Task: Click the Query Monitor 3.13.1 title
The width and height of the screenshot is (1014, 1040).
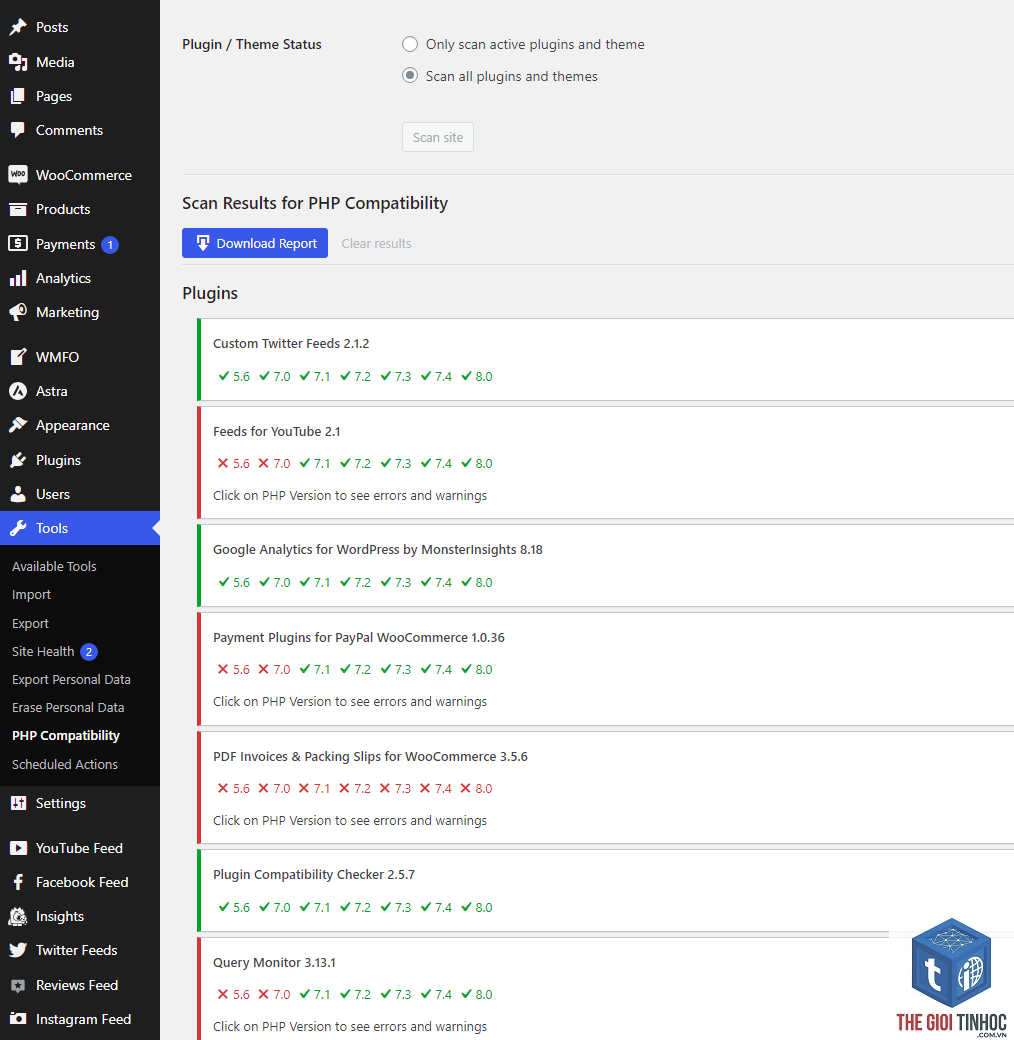Action: tap(274, 962)
